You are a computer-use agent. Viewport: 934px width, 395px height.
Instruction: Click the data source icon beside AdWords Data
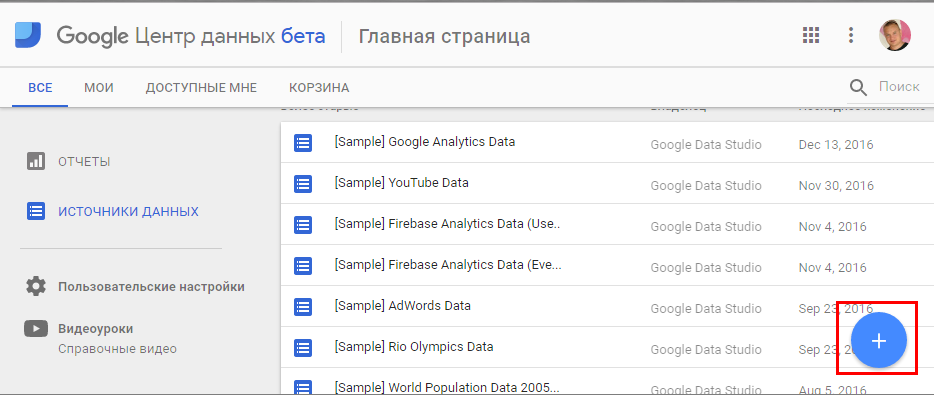[x=303, y=307]
